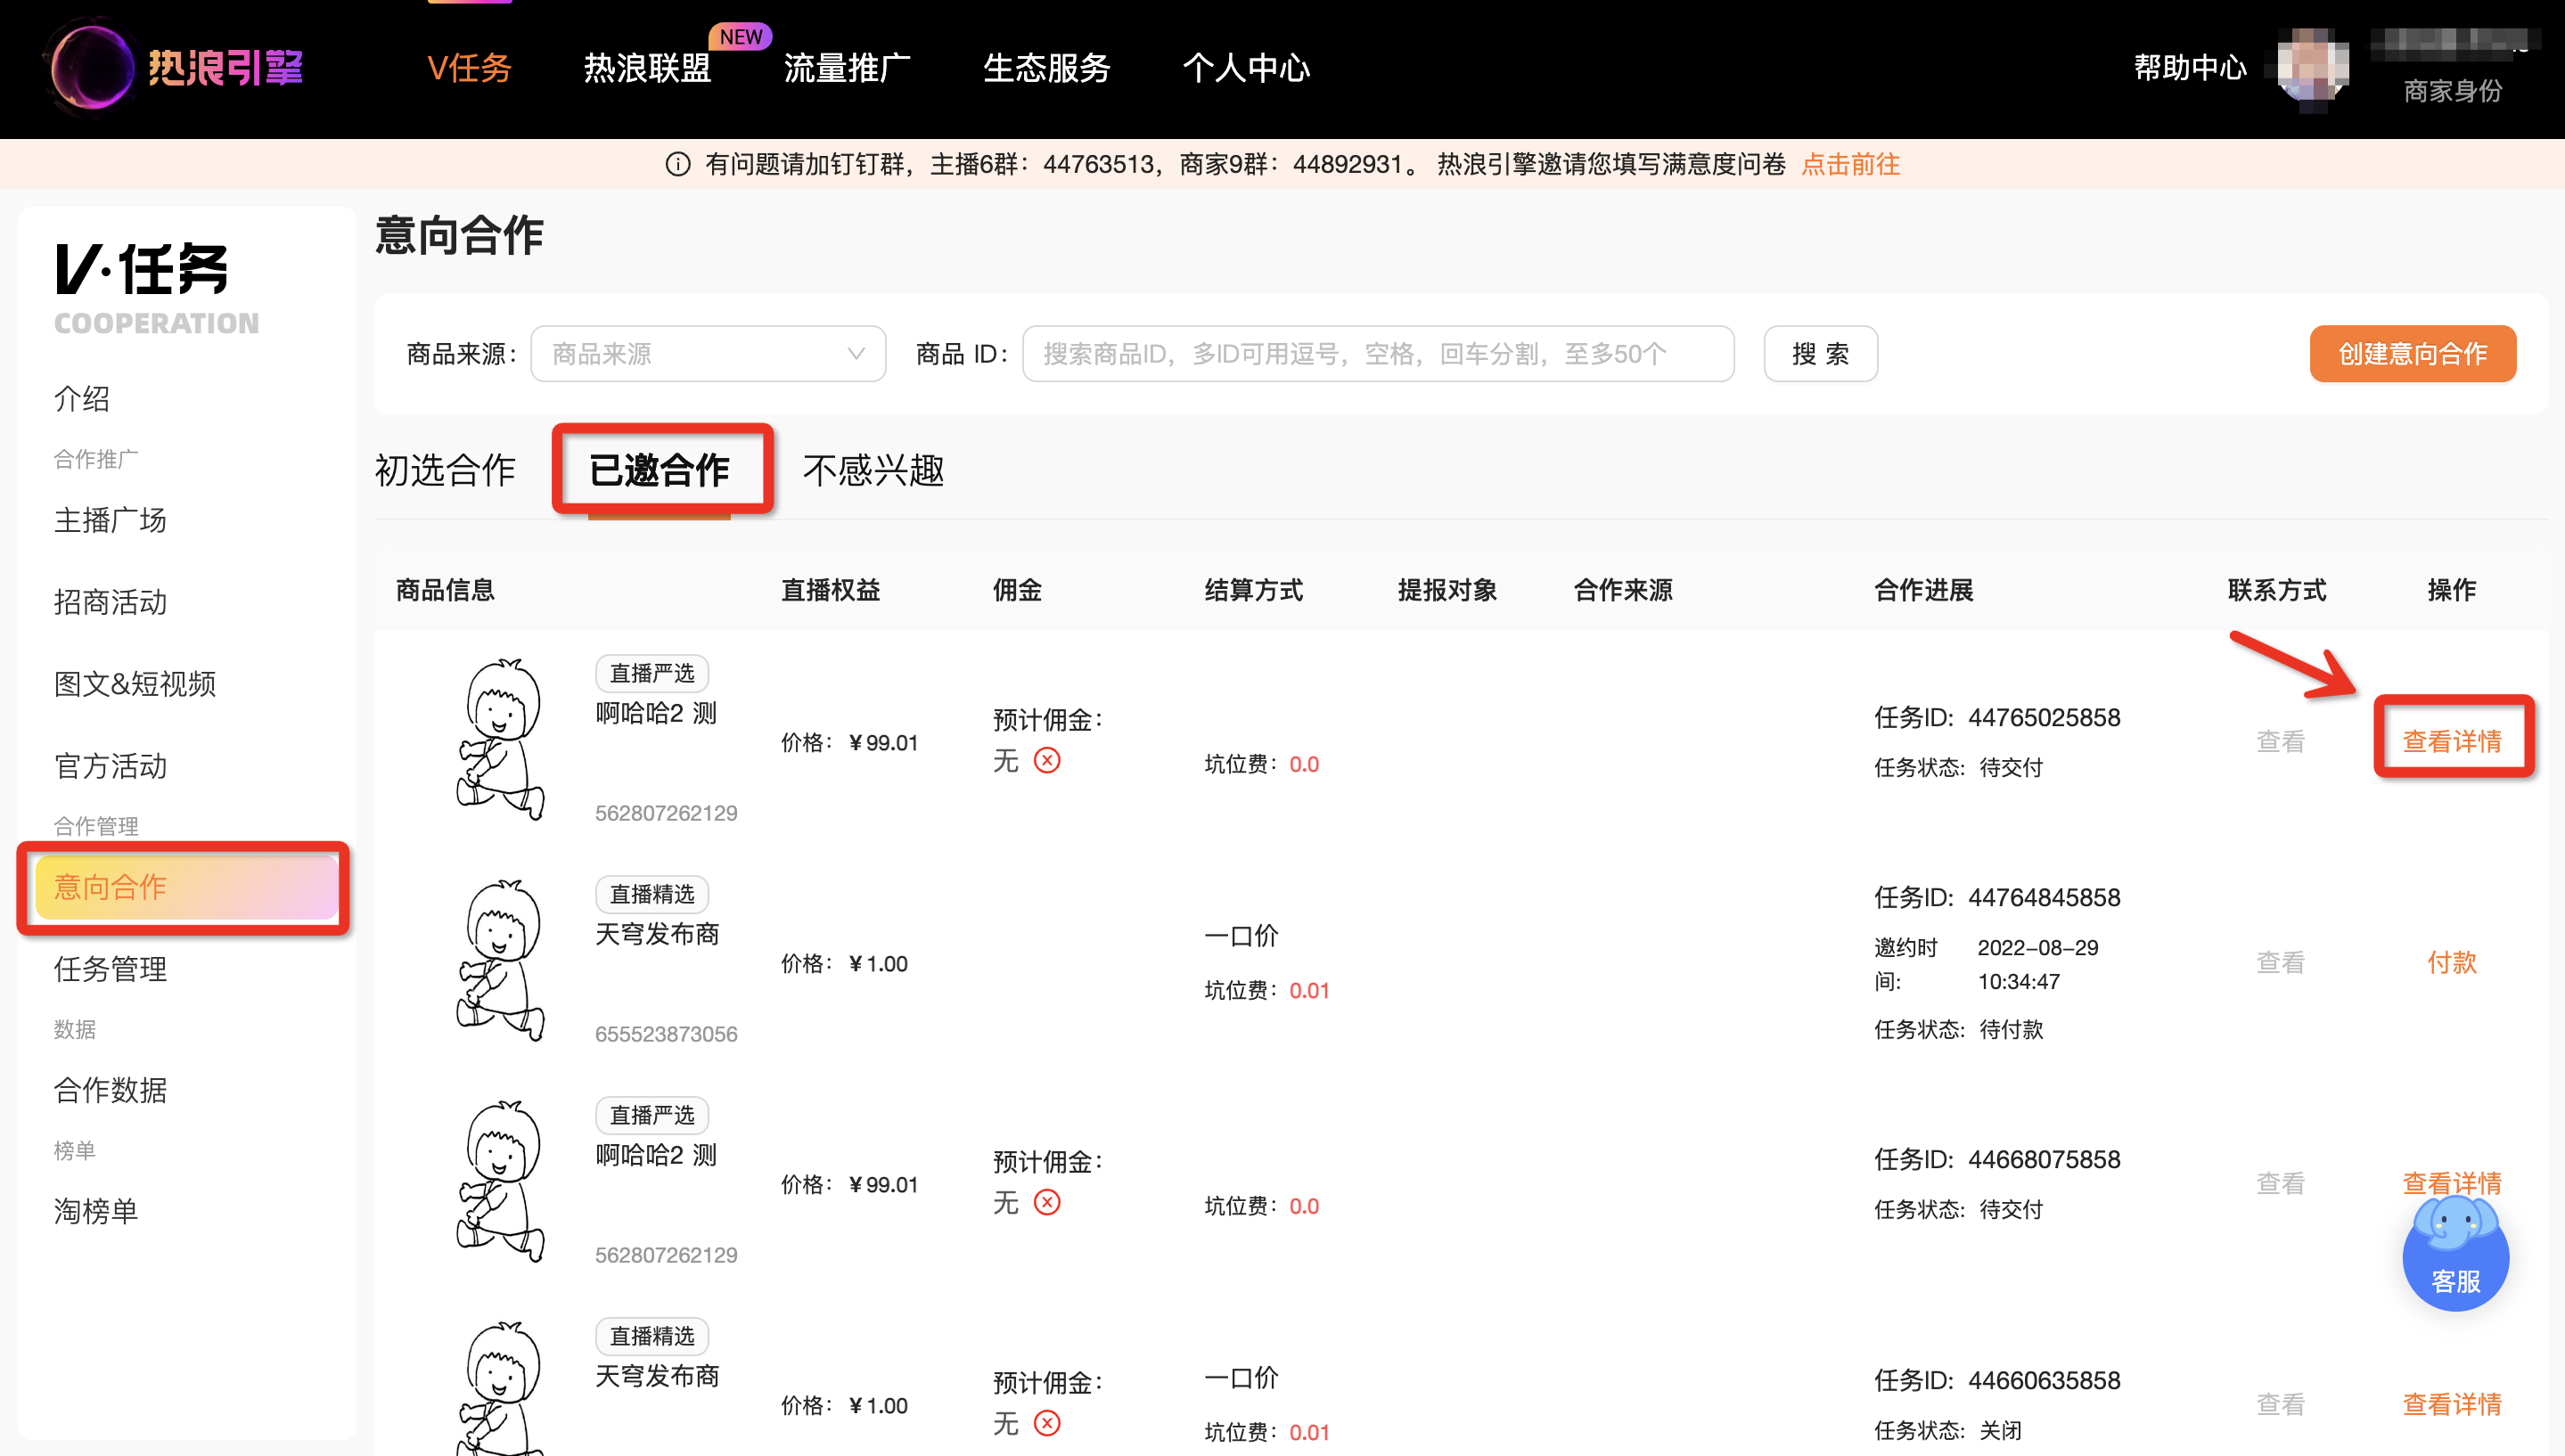Open 合作数据 in the sidebar
The width and height of the screenshot is (2565, 1456).
coord(110,1090)
